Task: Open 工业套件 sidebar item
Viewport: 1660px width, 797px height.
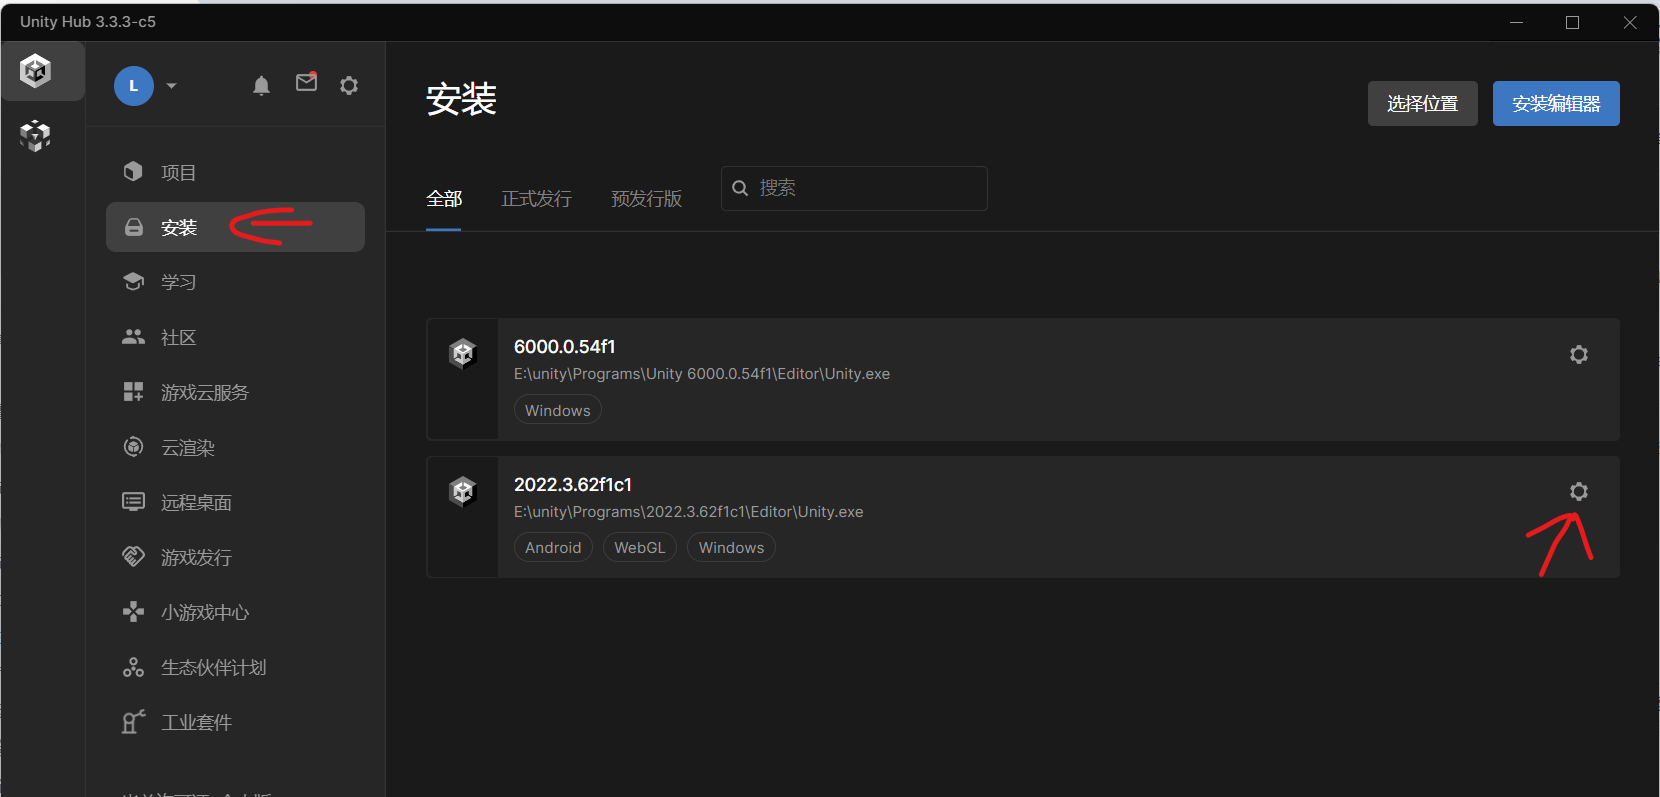Action: [235, 722]
